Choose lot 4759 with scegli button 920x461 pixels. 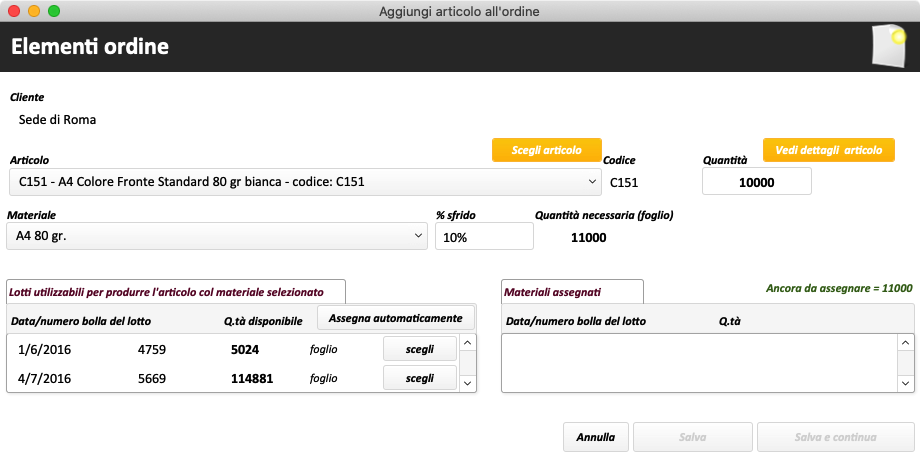[x=420, y=349]
